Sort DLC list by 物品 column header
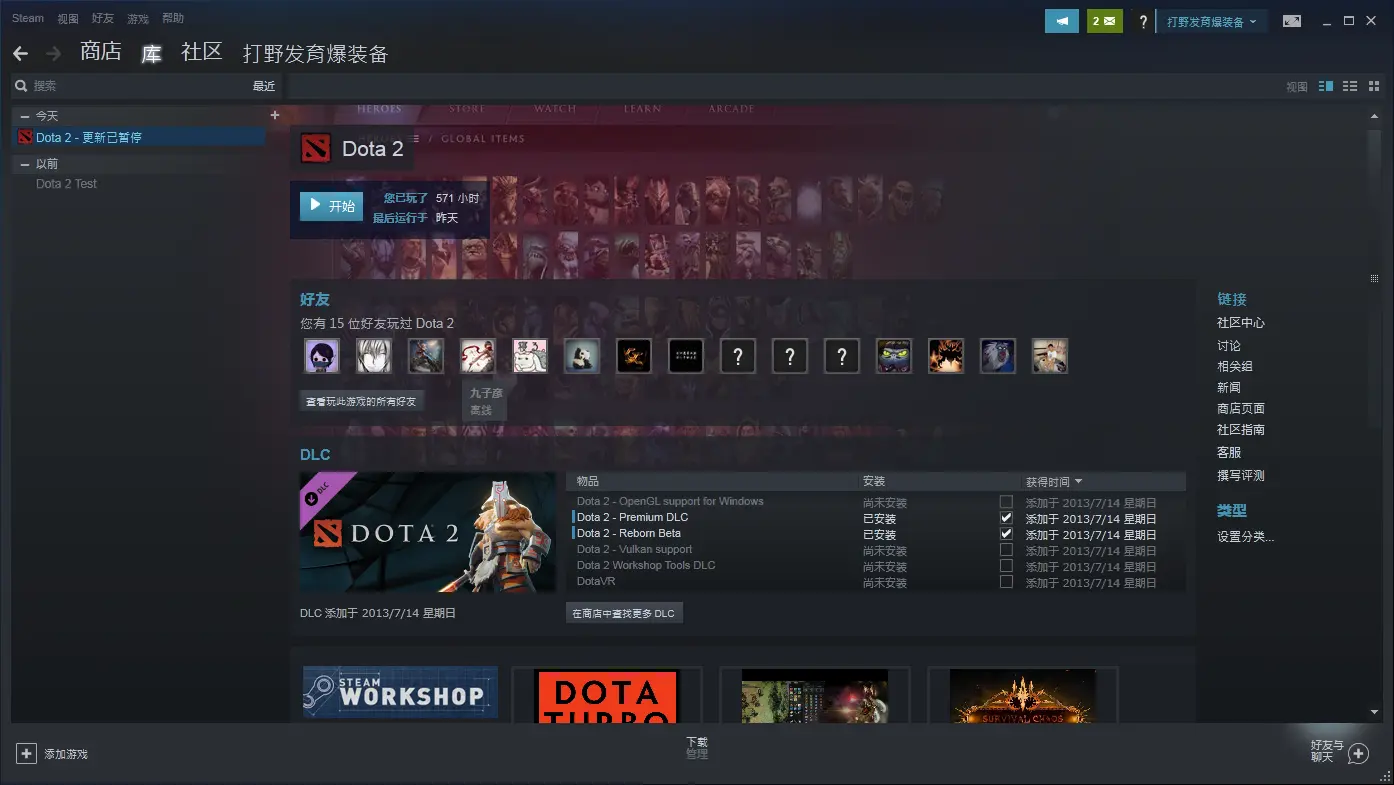 click(588, 482)
